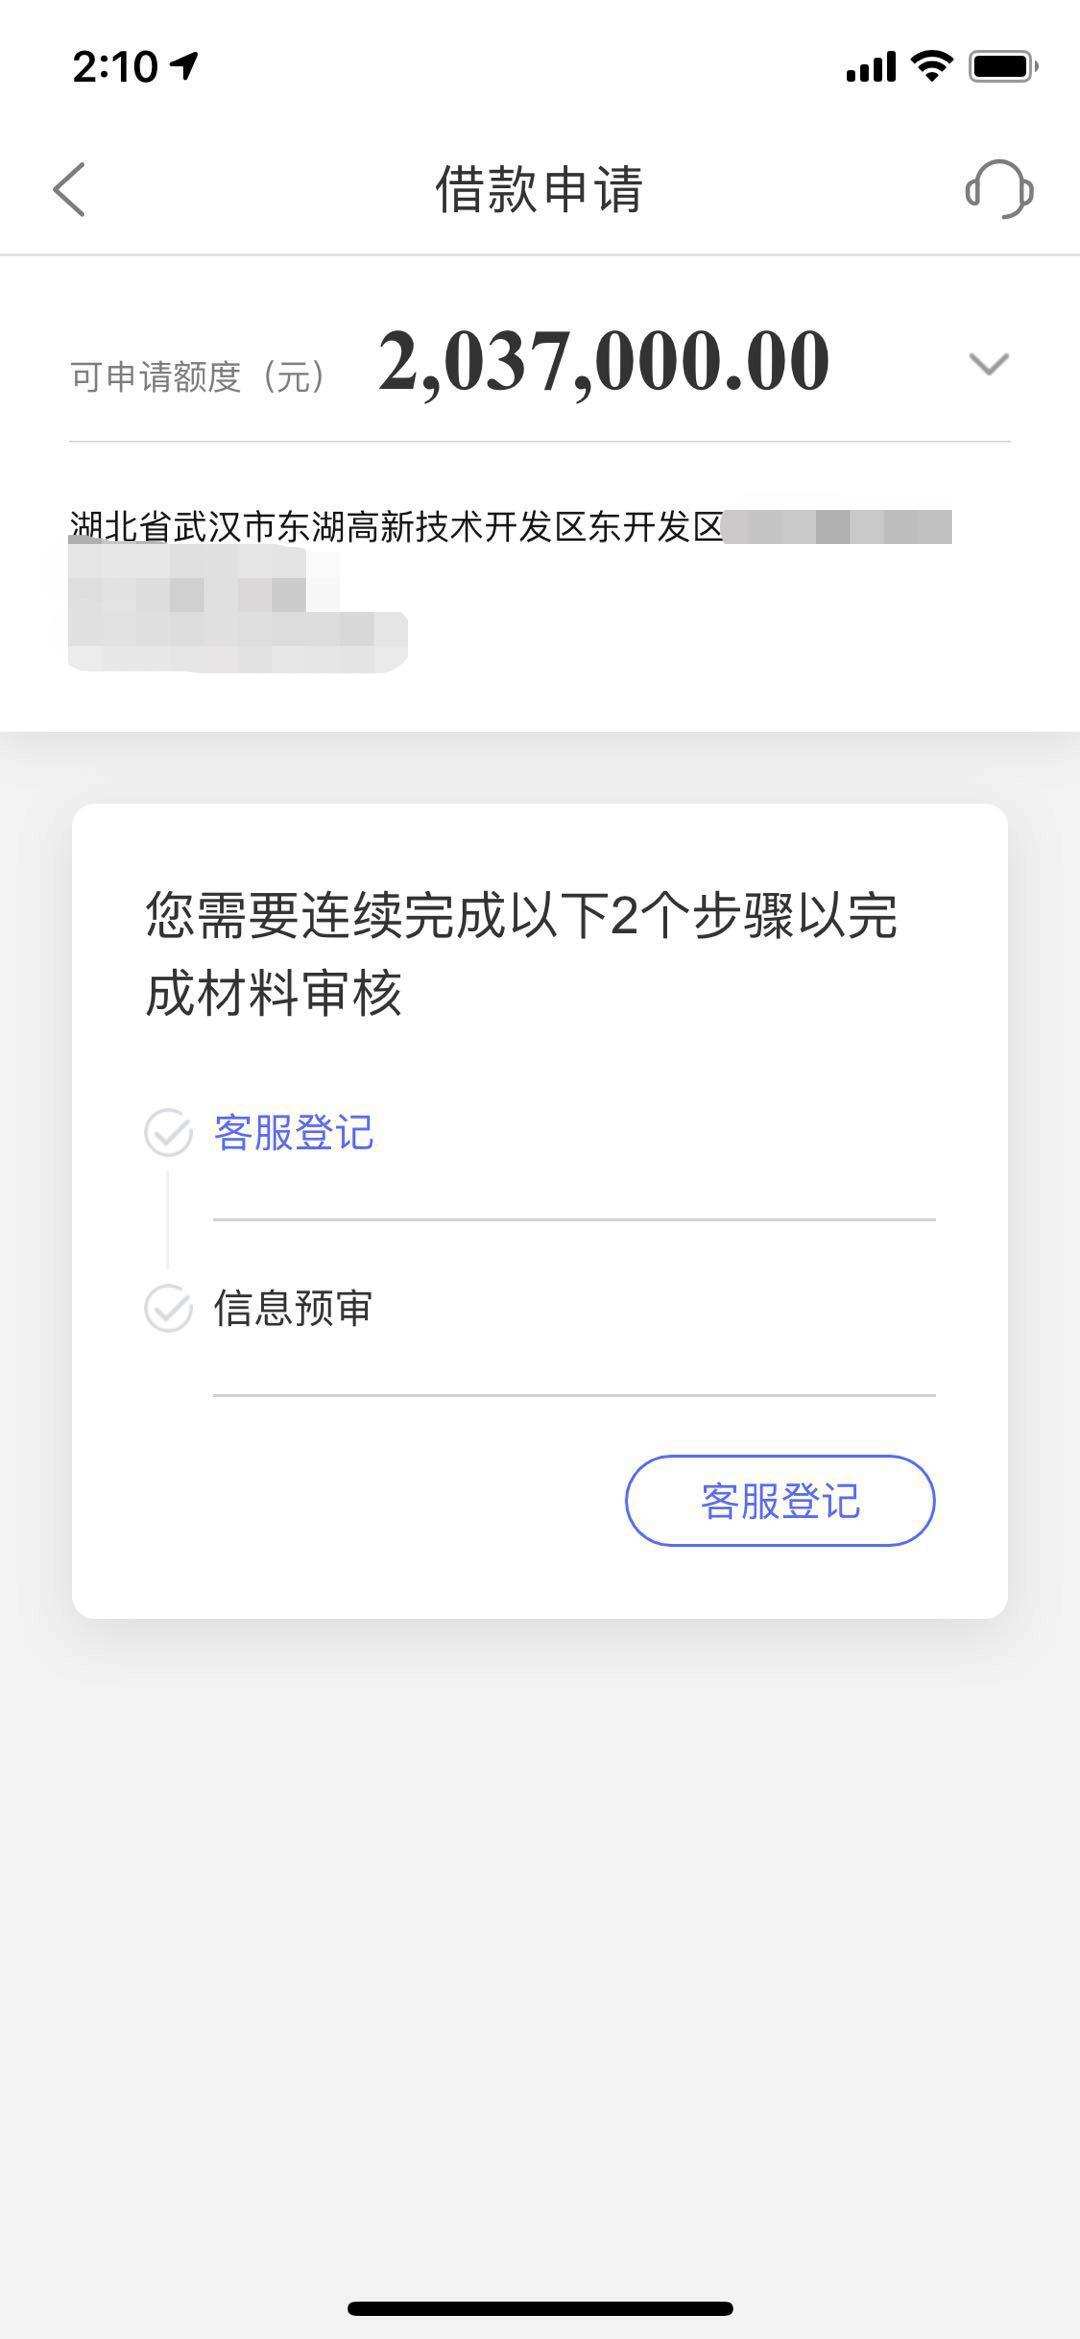The height and width of the screenshot is (2339, 1080).
Task: Click the 2,037,000.00 loan amount
Action: [604, 361]
